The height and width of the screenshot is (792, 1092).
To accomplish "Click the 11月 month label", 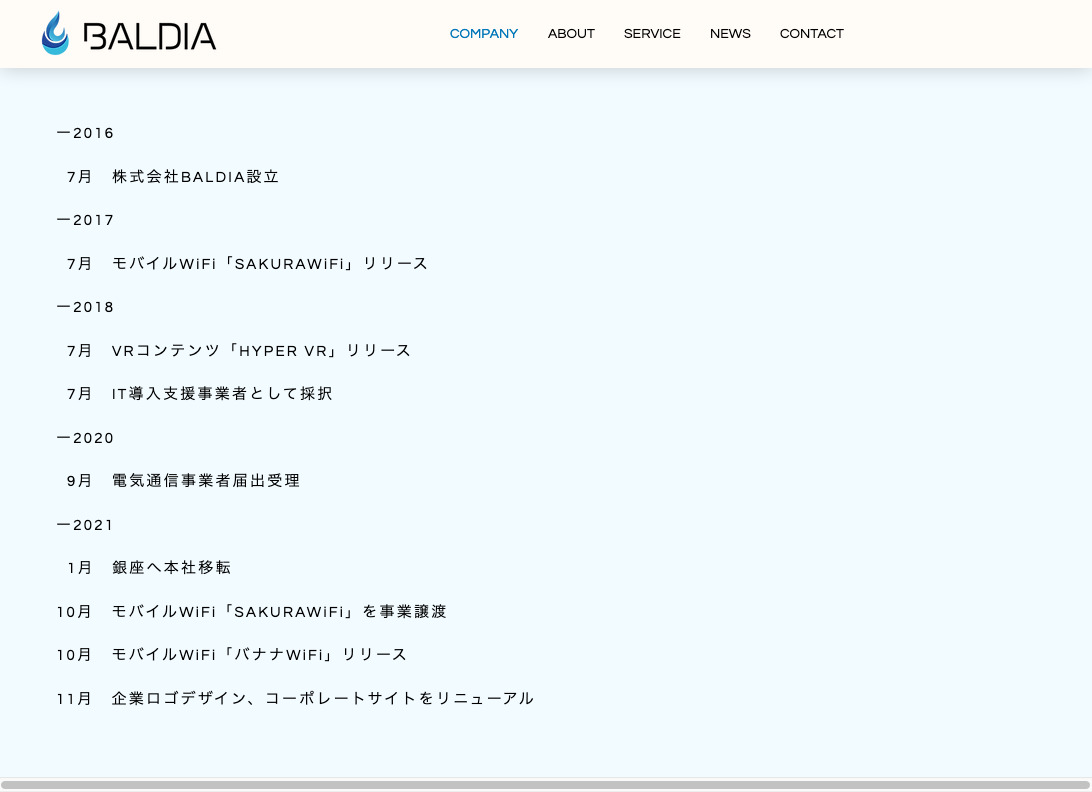I will [x=74, y=699].
